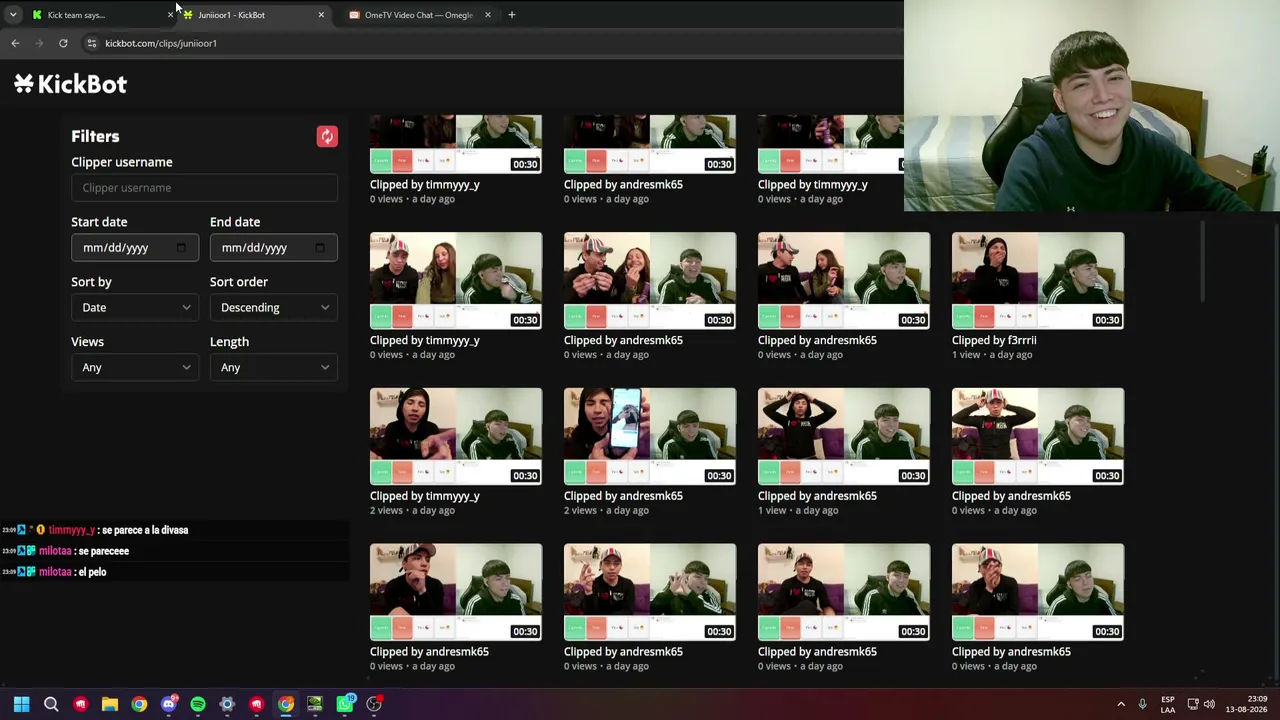
Task: Open the volume control in system tray
Action: click(x=1209, y=704)
